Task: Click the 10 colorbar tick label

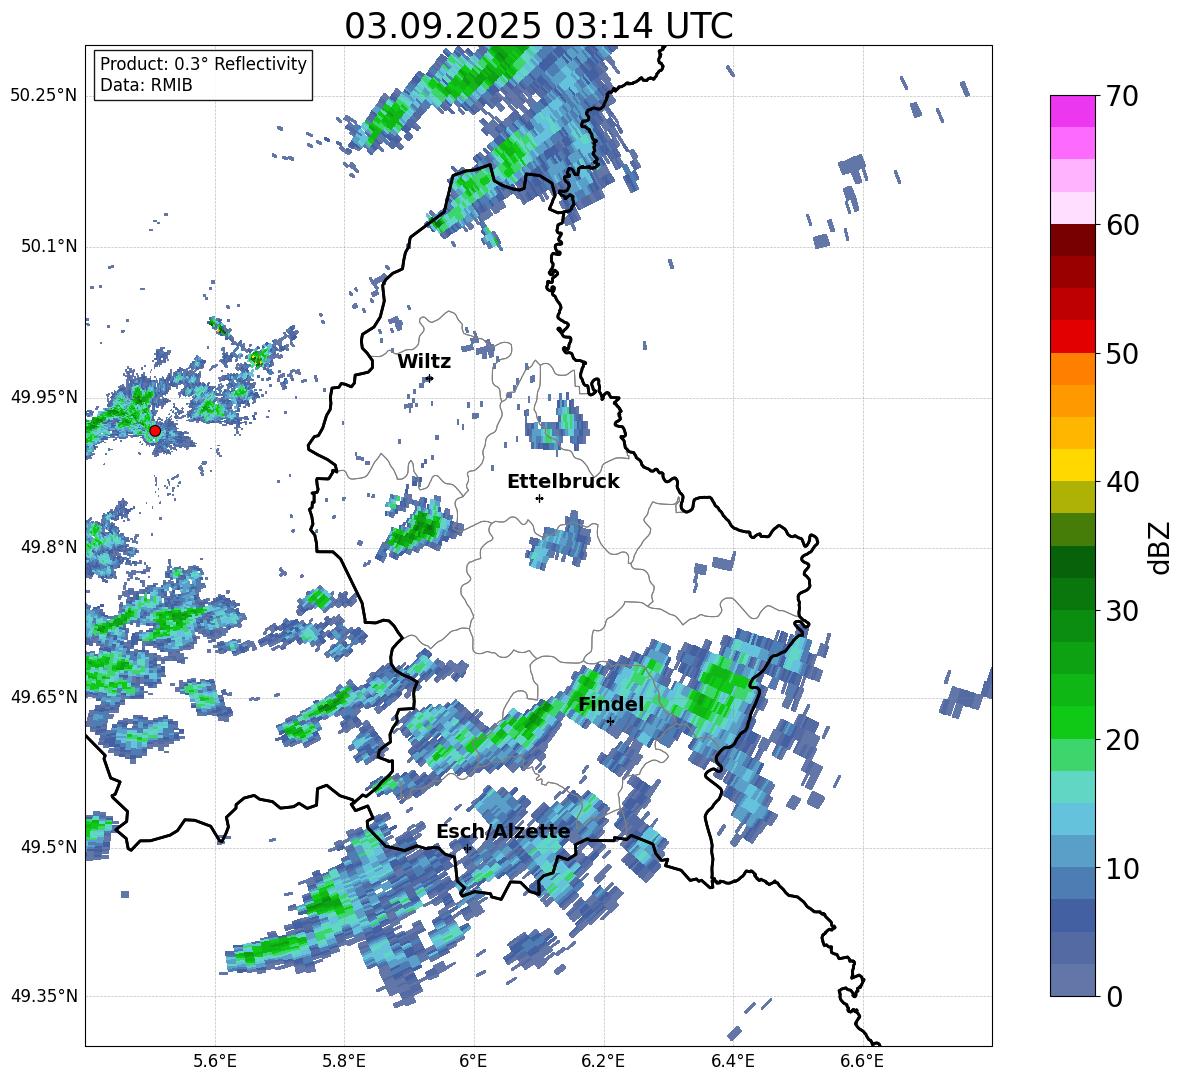Action: (1122, 868)
